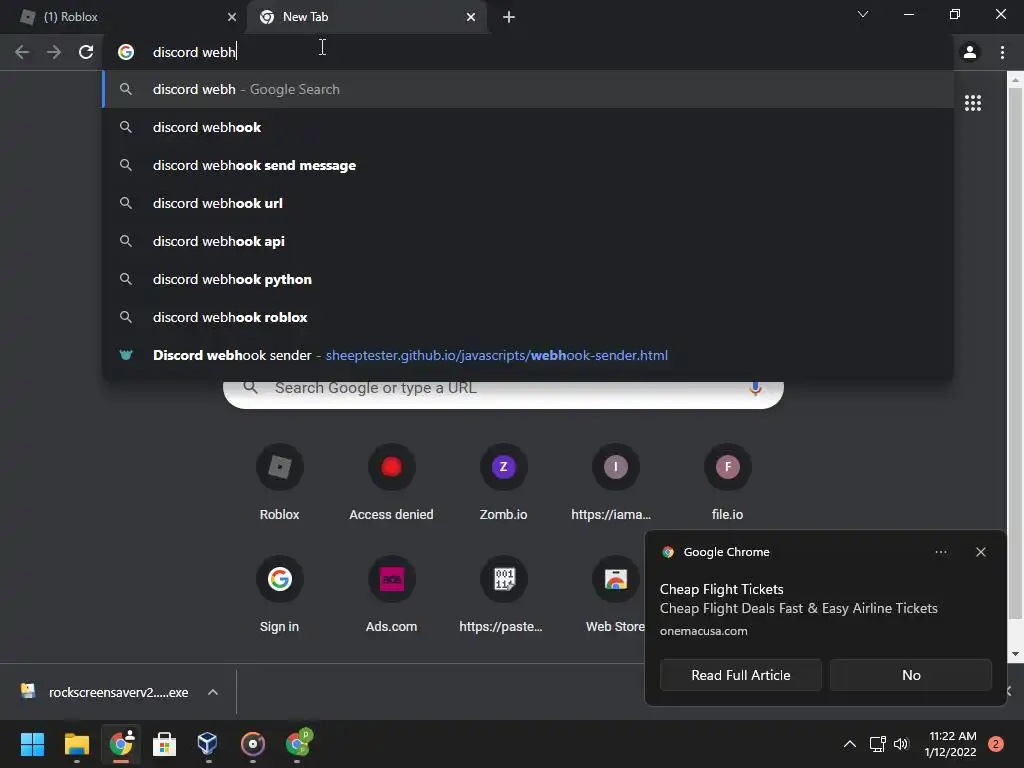
Task: Expand options for rockscreensaverv2 download
Action: click(x=213, y=692)
